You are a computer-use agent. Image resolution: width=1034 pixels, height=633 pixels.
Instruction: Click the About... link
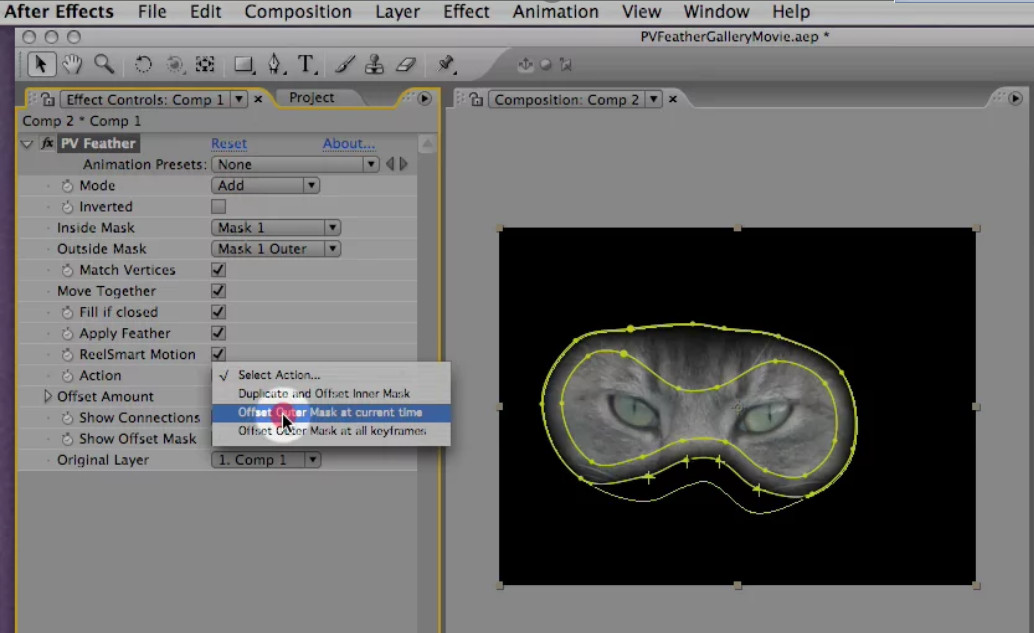(349, 143)
